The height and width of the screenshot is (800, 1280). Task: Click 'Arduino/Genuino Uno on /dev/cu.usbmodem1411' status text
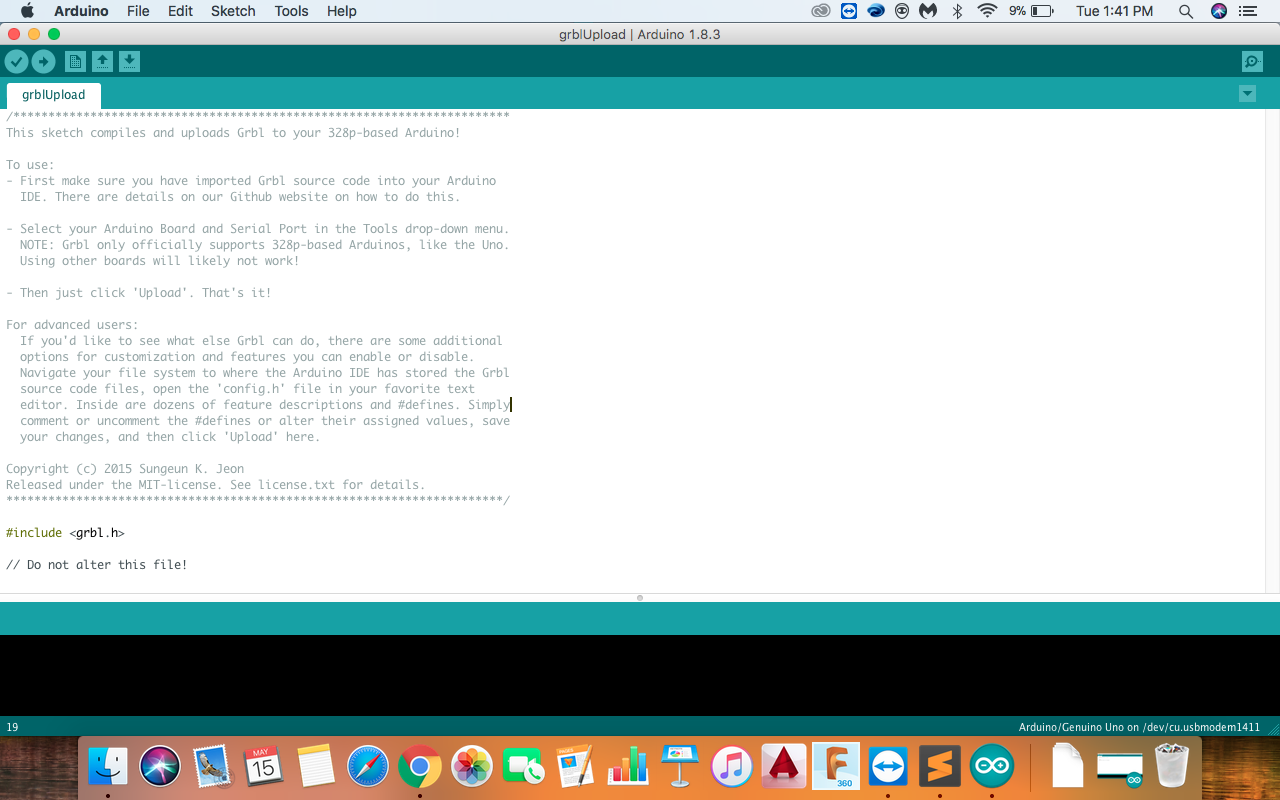1139,727
